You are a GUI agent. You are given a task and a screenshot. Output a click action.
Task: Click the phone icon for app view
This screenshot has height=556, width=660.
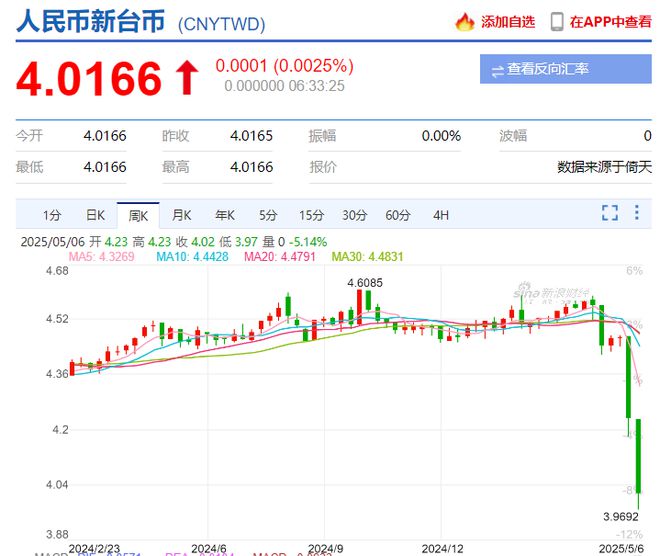pos(557,22)
